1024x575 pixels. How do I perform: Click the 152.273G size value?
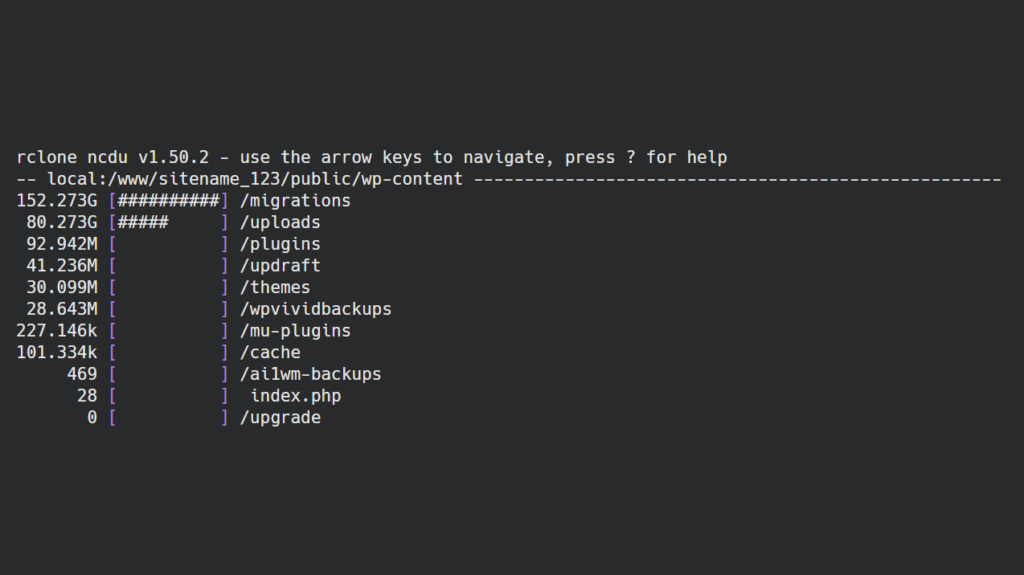click(57, 200)
